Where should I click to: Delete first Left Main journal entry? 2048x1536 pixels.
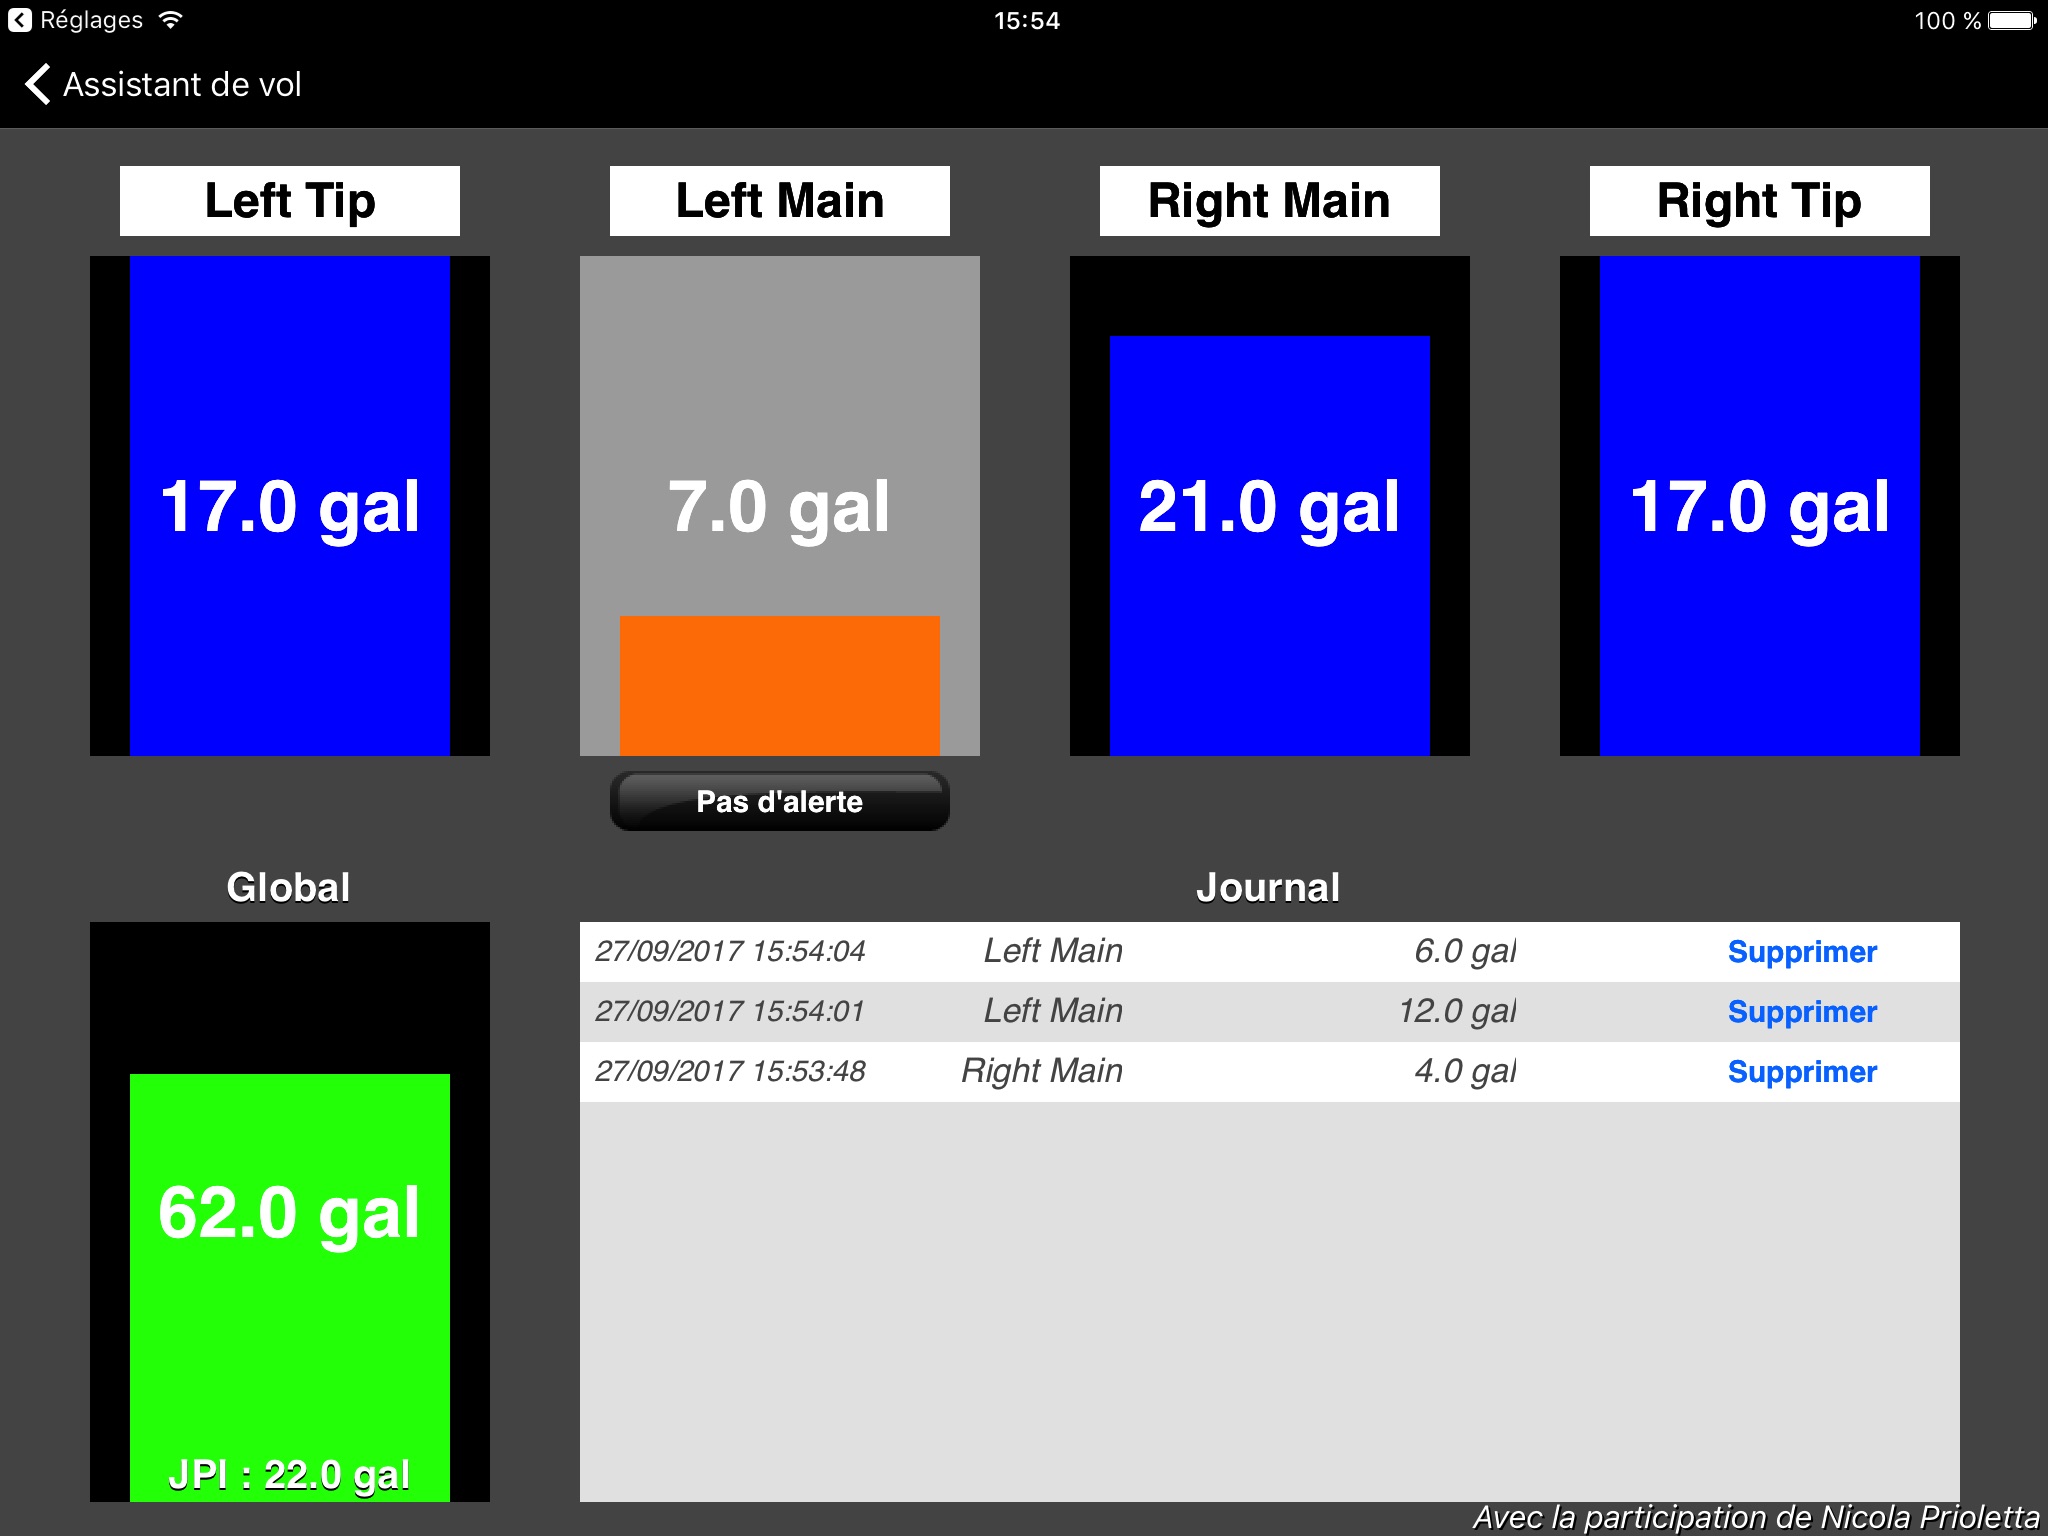coord(1801,950)
